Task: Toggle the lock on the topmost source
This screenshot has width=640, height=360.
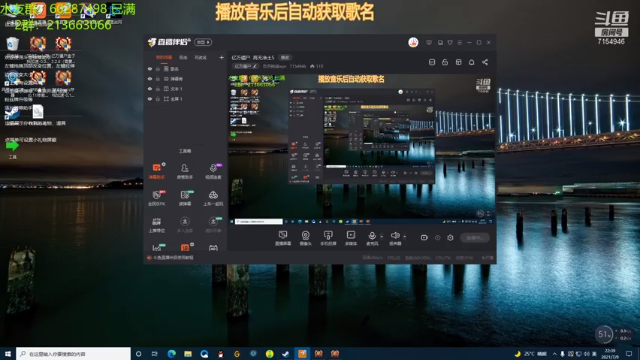Action: pos(158,69)
